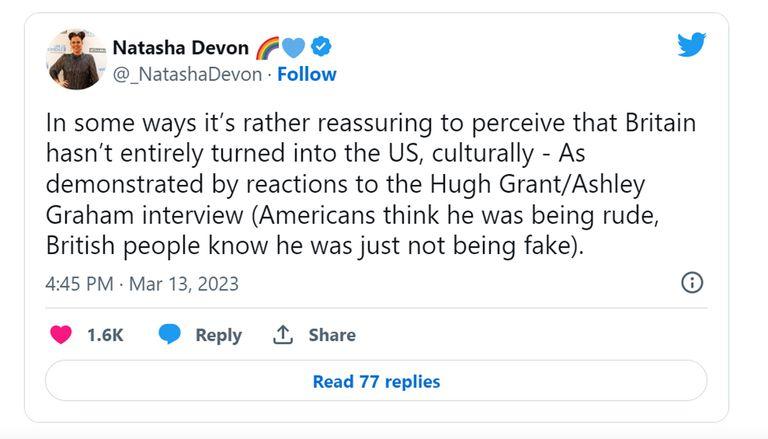Follow Natasha Devon
Viewport: 768px width, 439px height.
(x=307, y=74)
